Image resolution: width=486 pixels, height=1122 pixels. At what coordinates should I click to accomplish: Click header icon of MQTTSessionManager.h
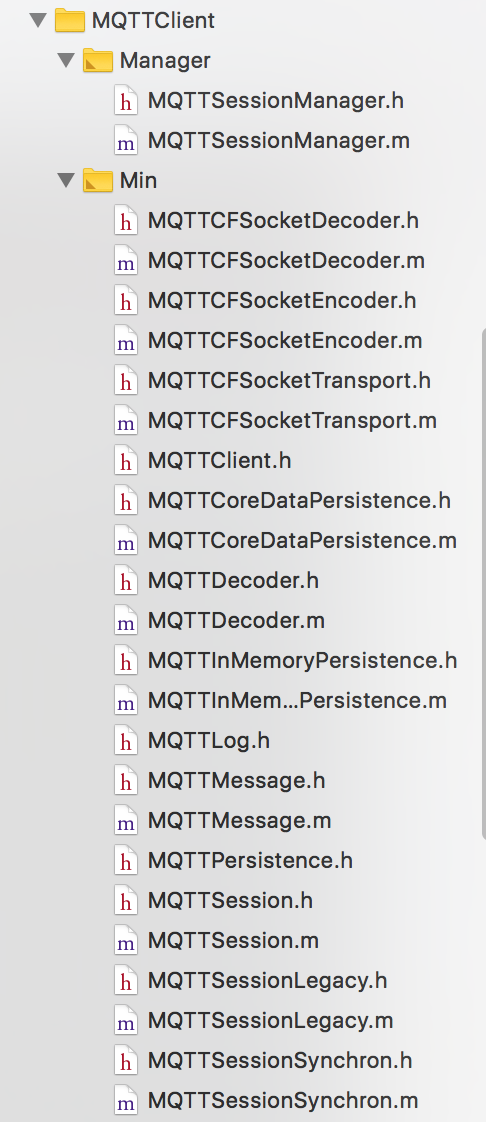[126, 101]
